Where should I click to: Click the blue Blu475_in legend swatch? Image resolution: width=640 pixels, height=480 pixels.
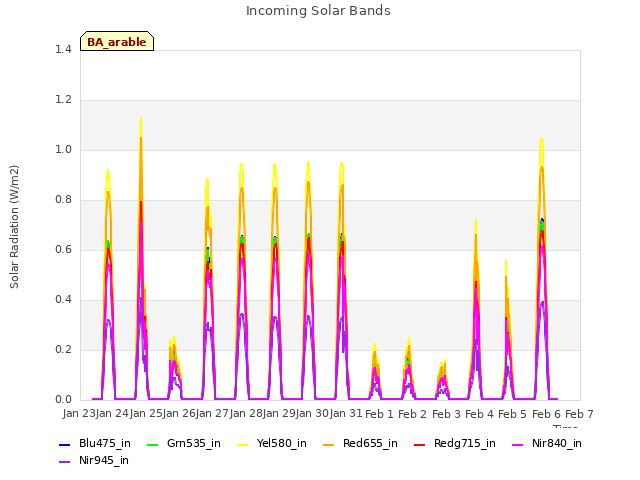point(64,444)
